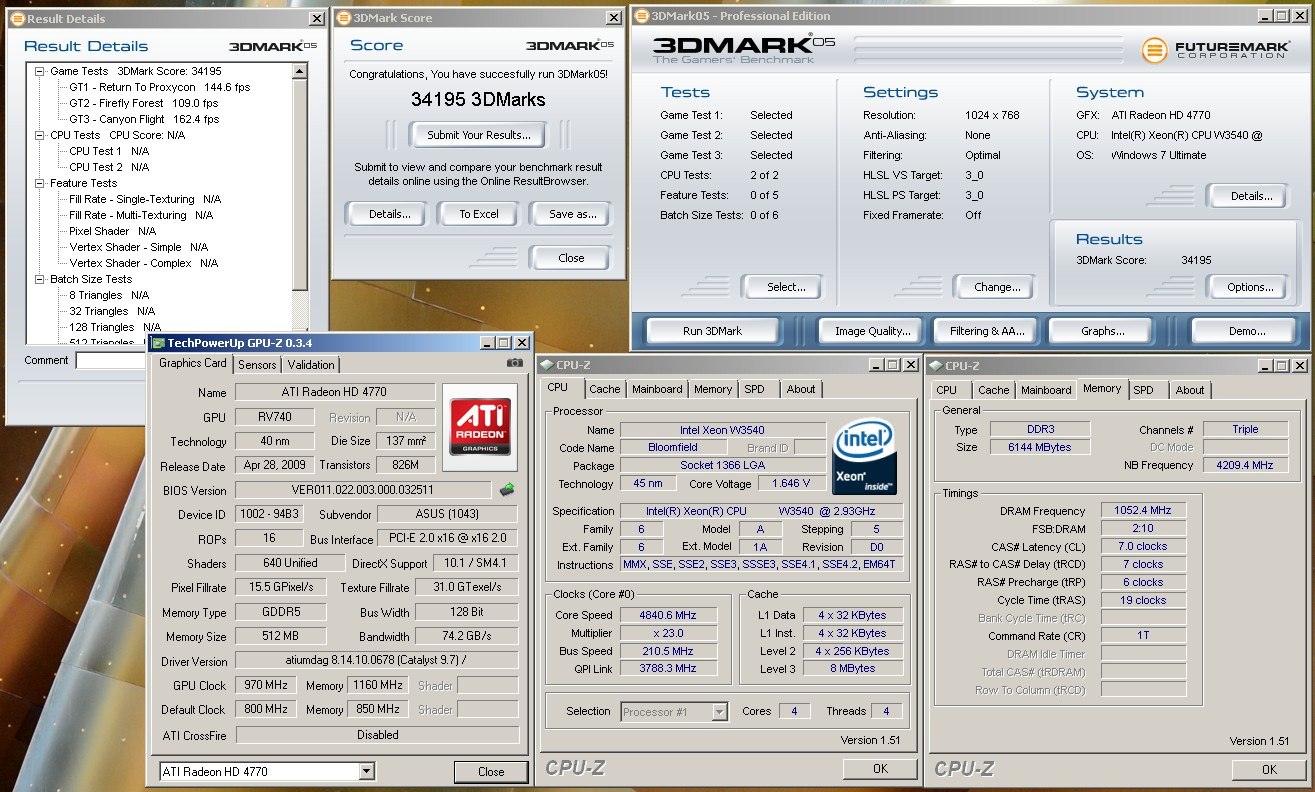Collapse the Batch Size Tests node
1315x792 pixels.
[x=39, y=280]
